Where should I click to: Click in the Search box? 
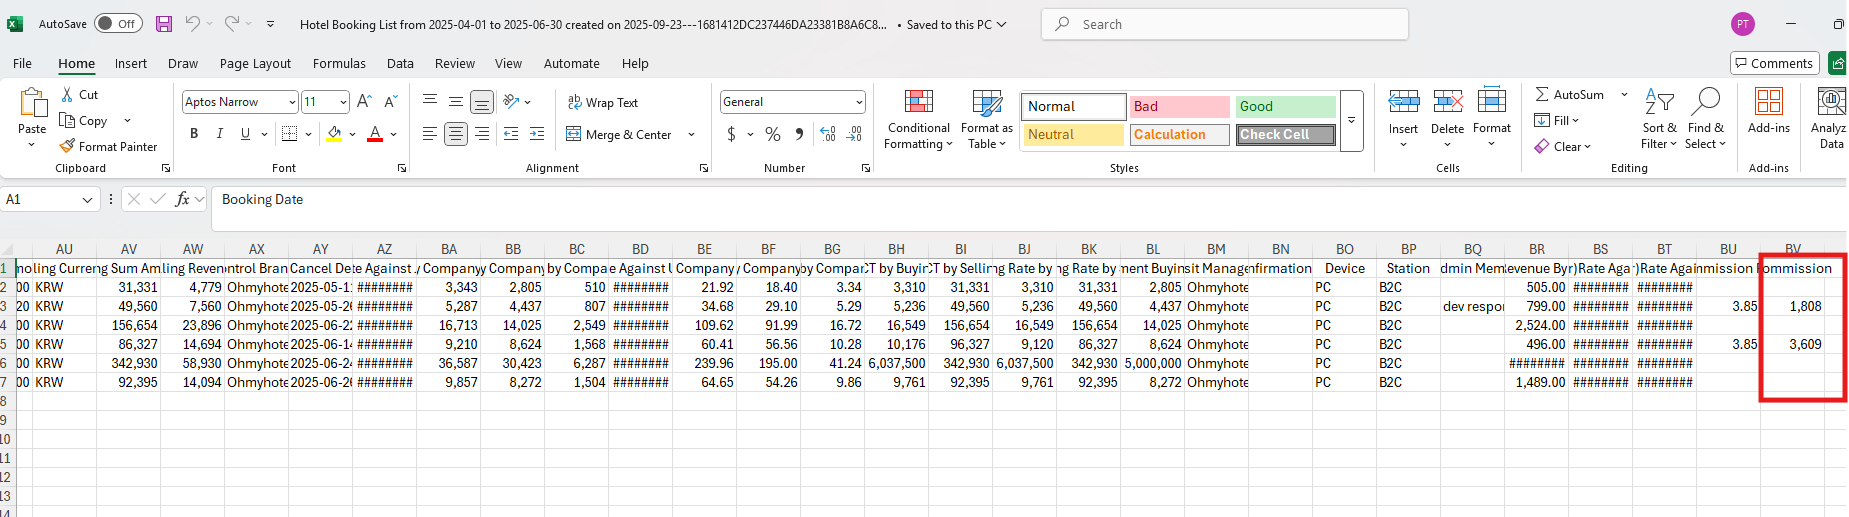[x=1224, y=24]
